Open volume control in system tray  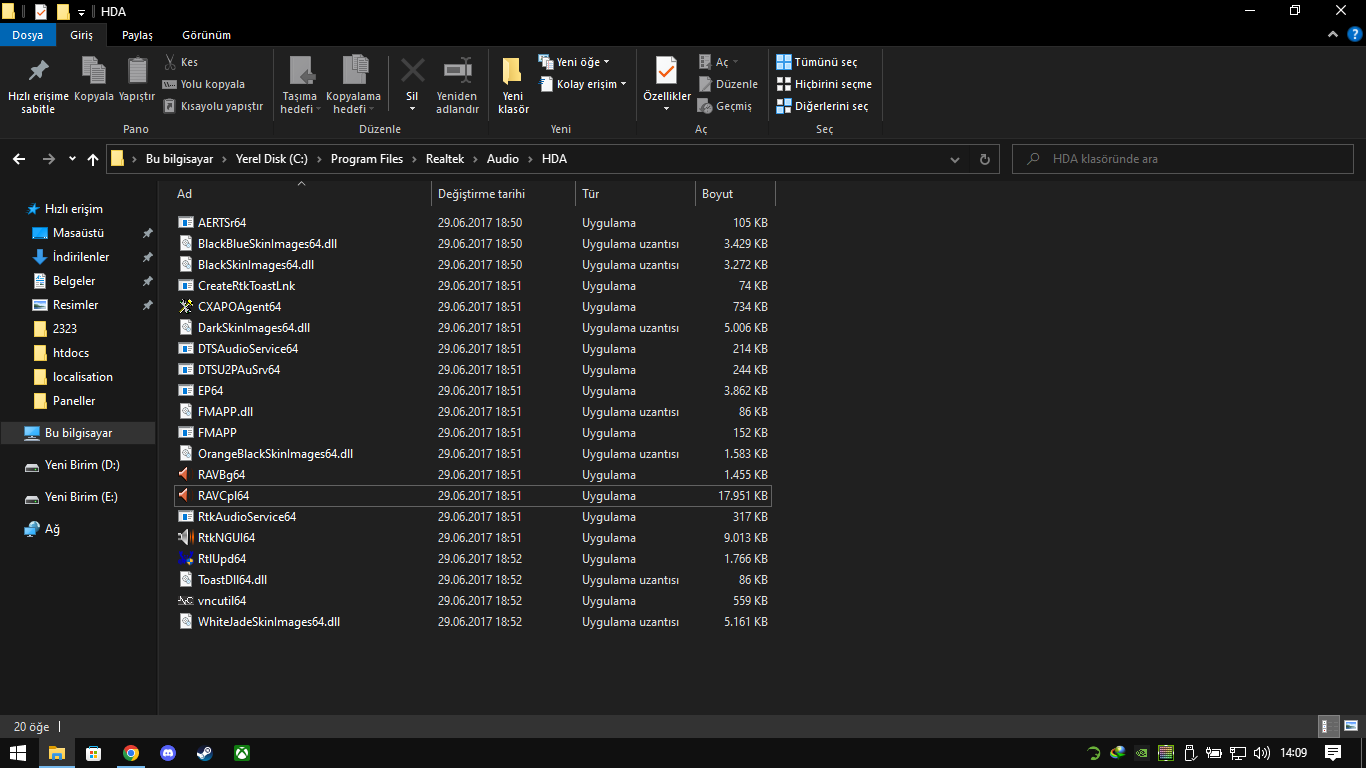1262,753
